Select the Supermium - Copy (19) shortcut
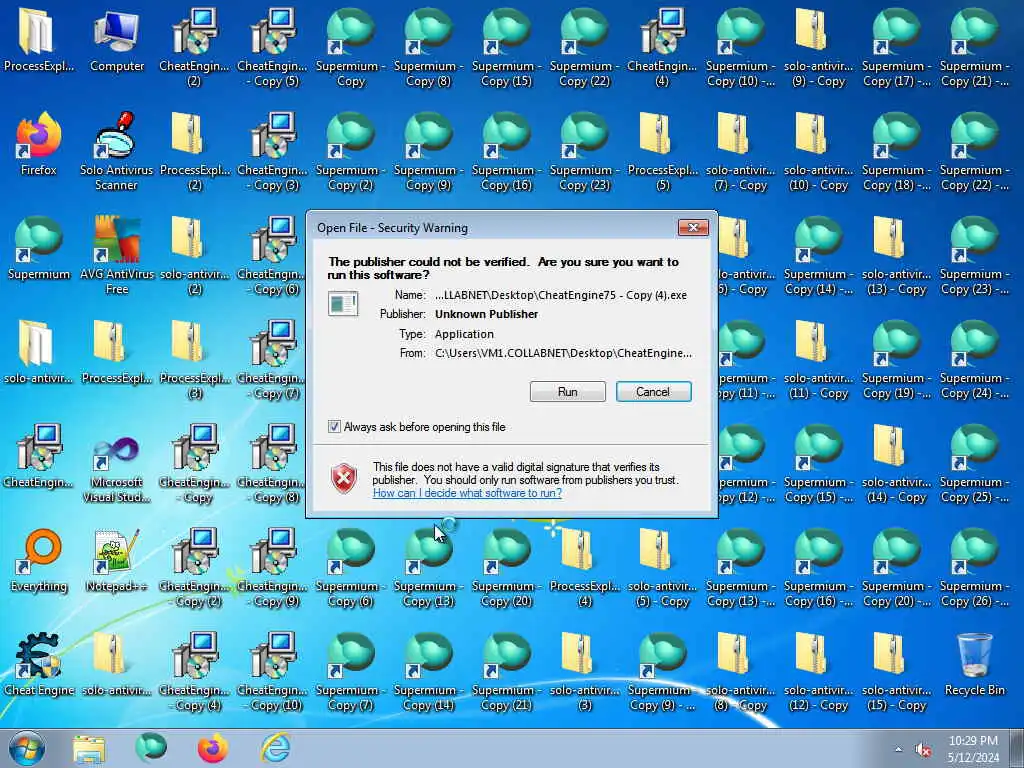Image resolution: width=1024 pixels, height=768 pixels. (896, 360)
